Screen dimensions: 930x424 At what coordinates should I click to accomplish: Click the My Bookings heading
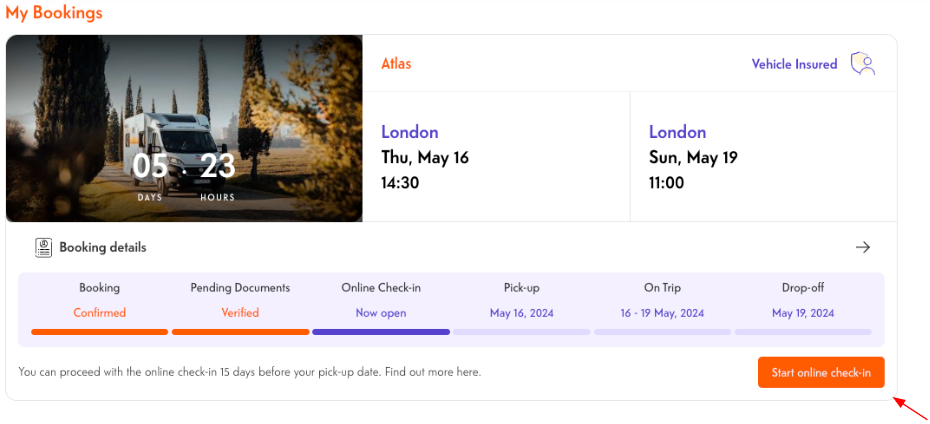[54, 13]
